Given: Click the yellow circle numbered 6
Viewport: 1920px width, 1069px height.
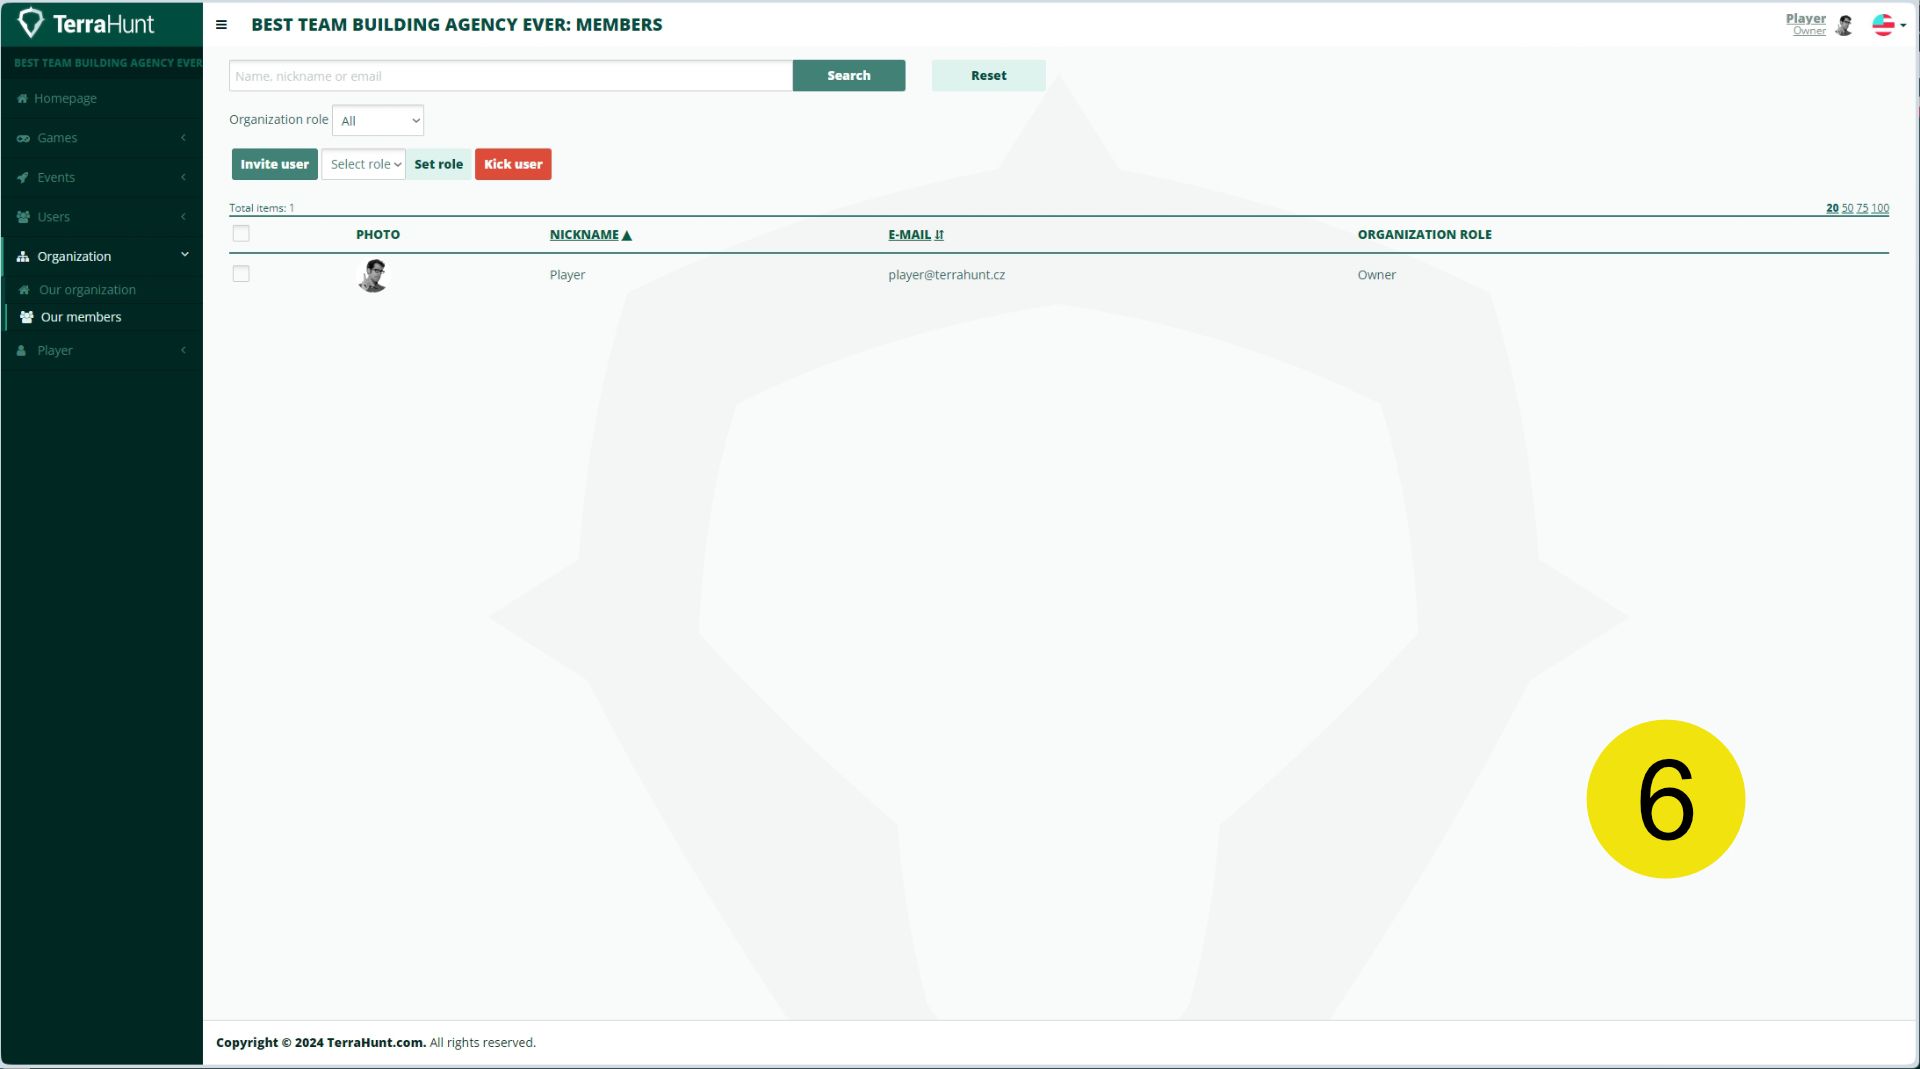Looking at the screenshot, I should point(1665,799).
